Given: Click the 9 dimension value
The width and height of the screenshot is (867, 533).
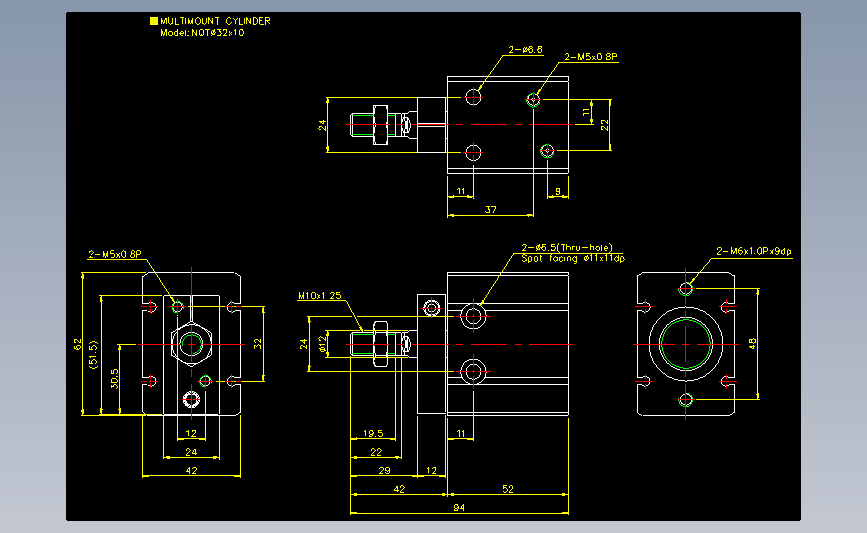Looking at the screenshot, I should point(558,191).
